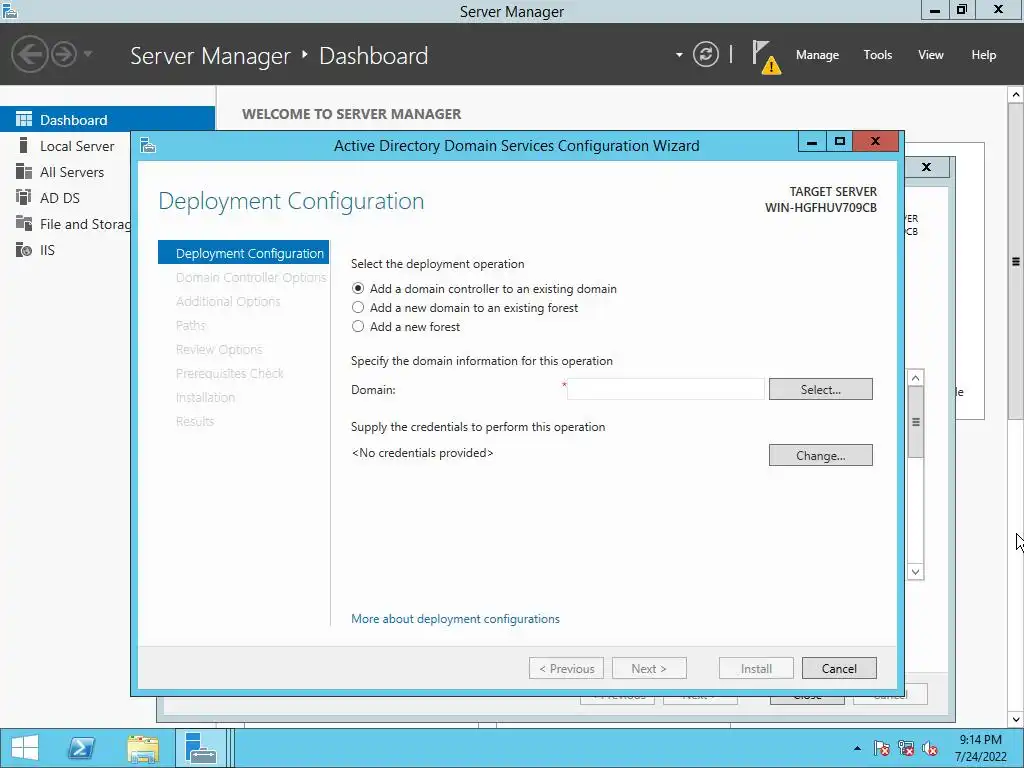Open All Servers in the sidebar

pyautogui.click(x=72, y=172)
